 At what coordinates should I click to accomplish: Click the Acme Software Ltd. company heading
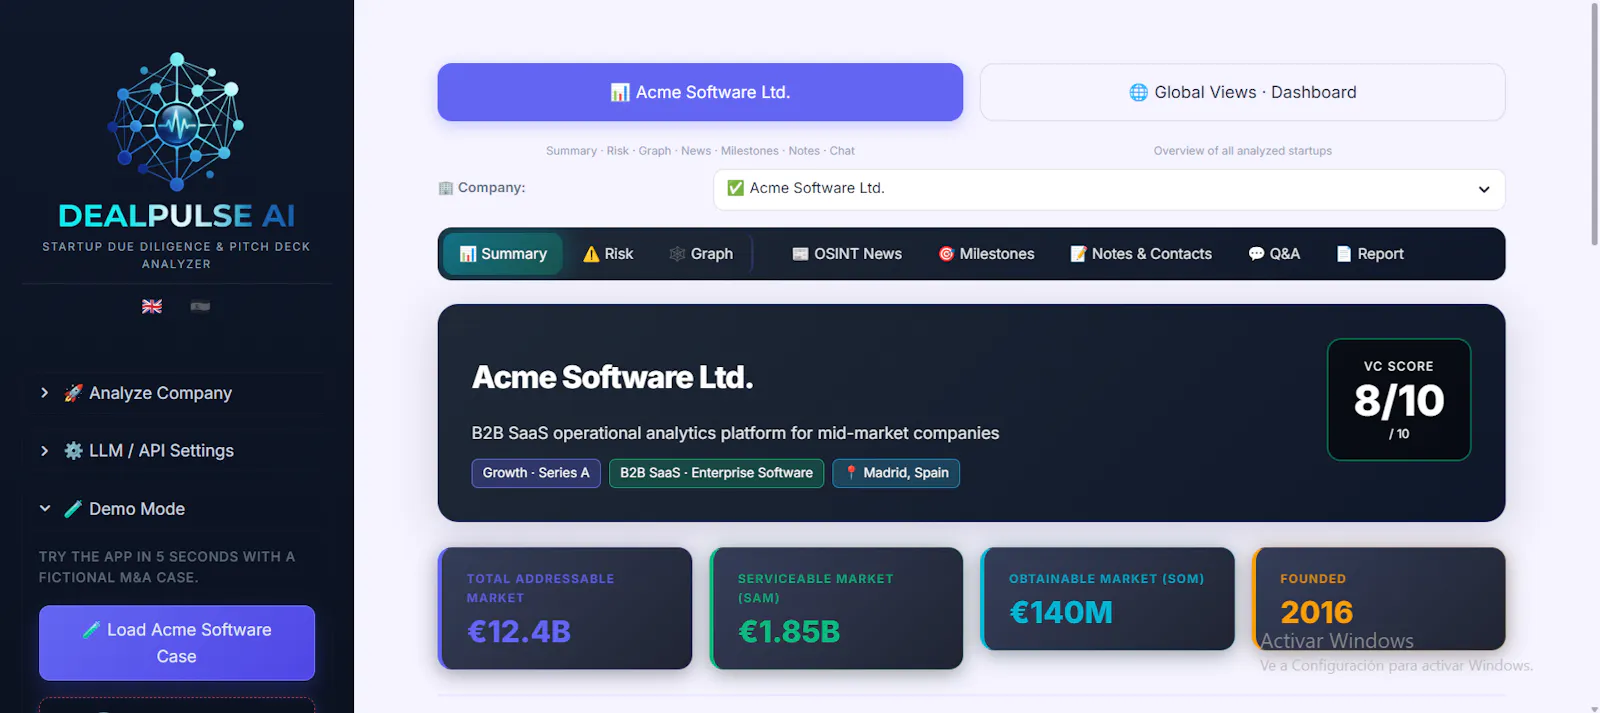coord(612,377)
